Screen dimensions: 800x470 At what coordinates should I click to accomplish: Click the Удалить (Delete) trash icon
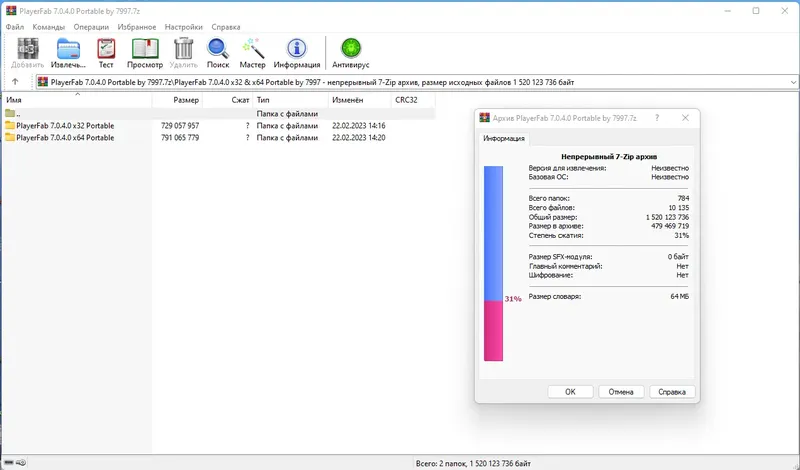[x=183, y=49]
